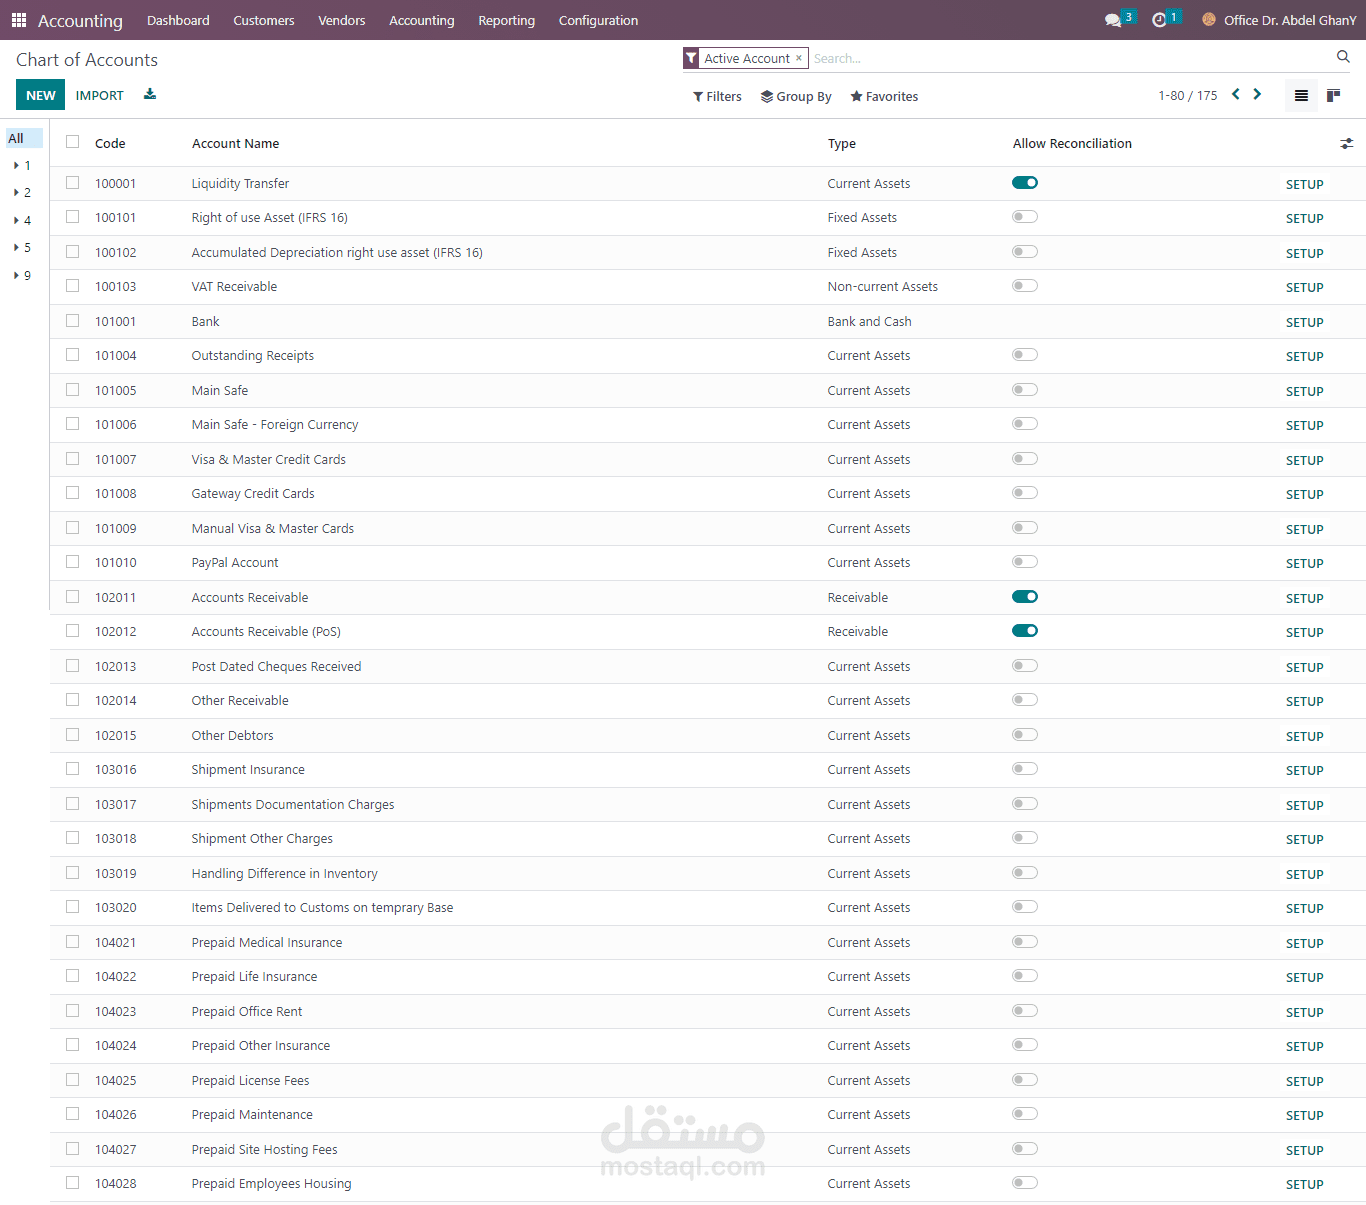This screenshot has height=1205, width=1366.
Task: Open the Favorites dropdown
Action: tap(884, 97)
